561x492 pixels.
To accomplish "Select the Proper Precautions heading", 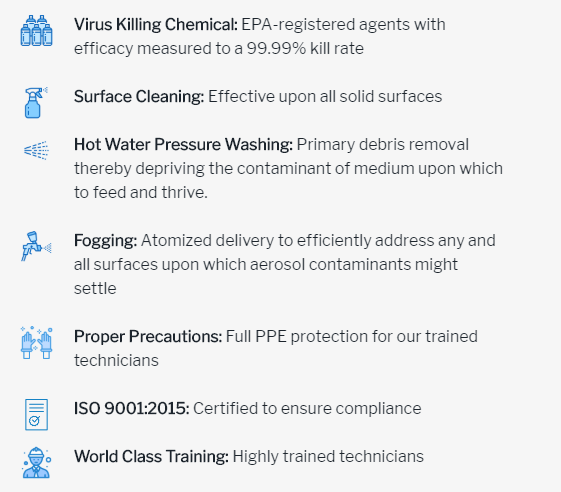I will coord(148,337).
